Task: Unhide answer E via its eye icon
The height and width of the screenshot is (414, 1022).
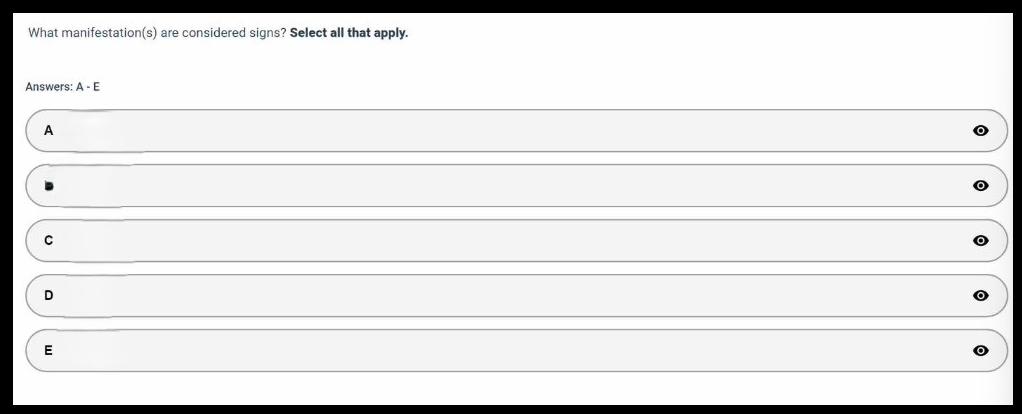Action: (980, 351)
